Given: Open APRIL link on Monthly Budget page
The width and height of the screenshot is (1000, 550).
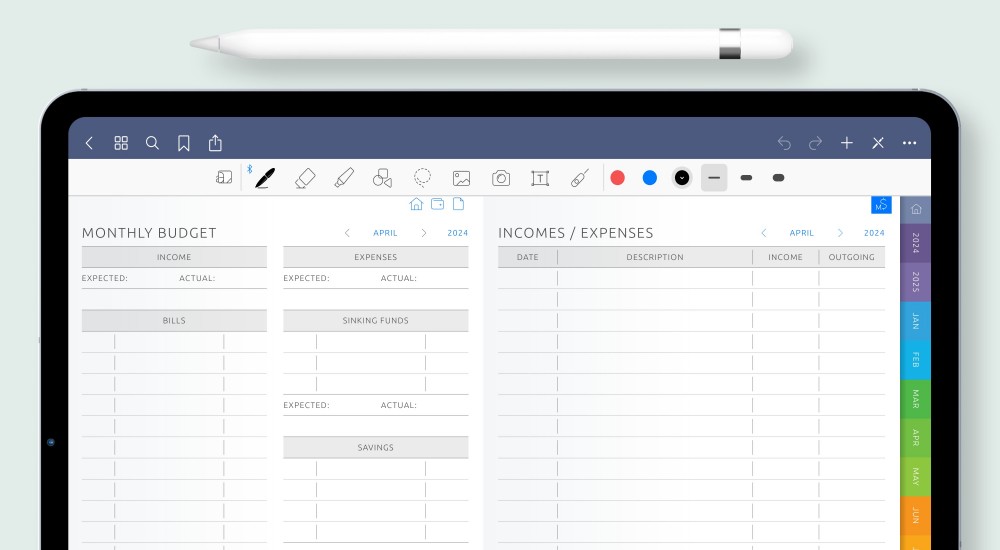Looking at the screenshot, I should (385, 233).
